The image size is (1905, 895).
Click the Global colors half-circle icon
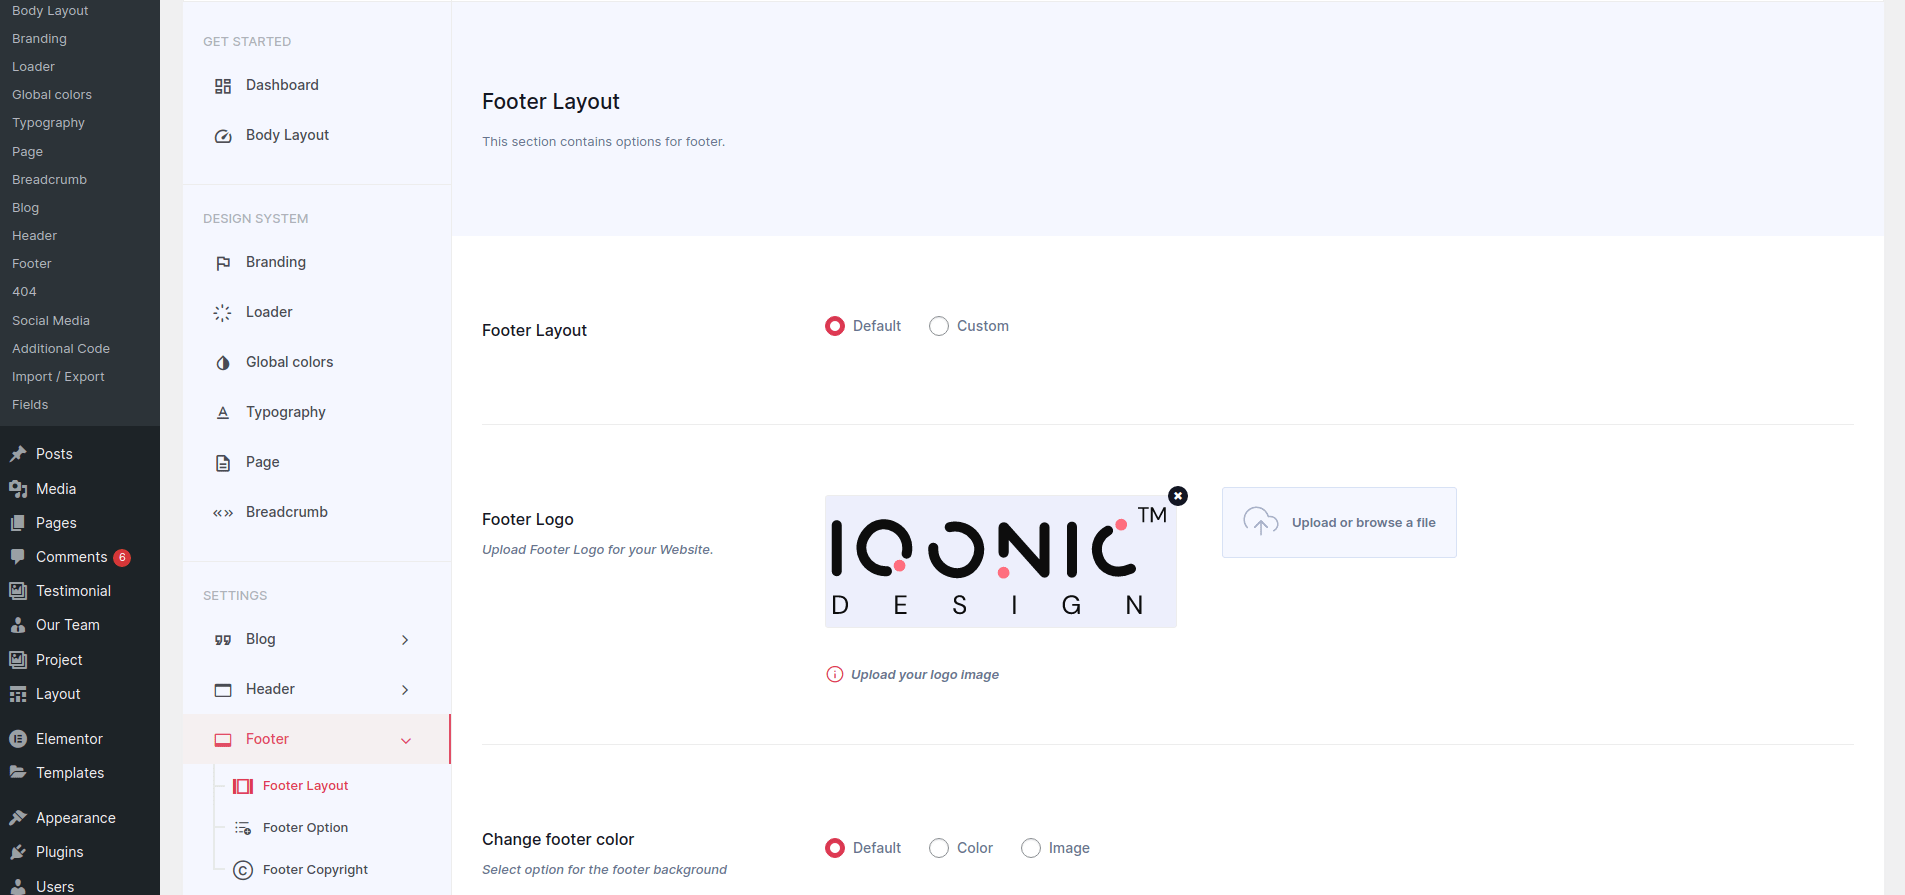click(223, 363)
